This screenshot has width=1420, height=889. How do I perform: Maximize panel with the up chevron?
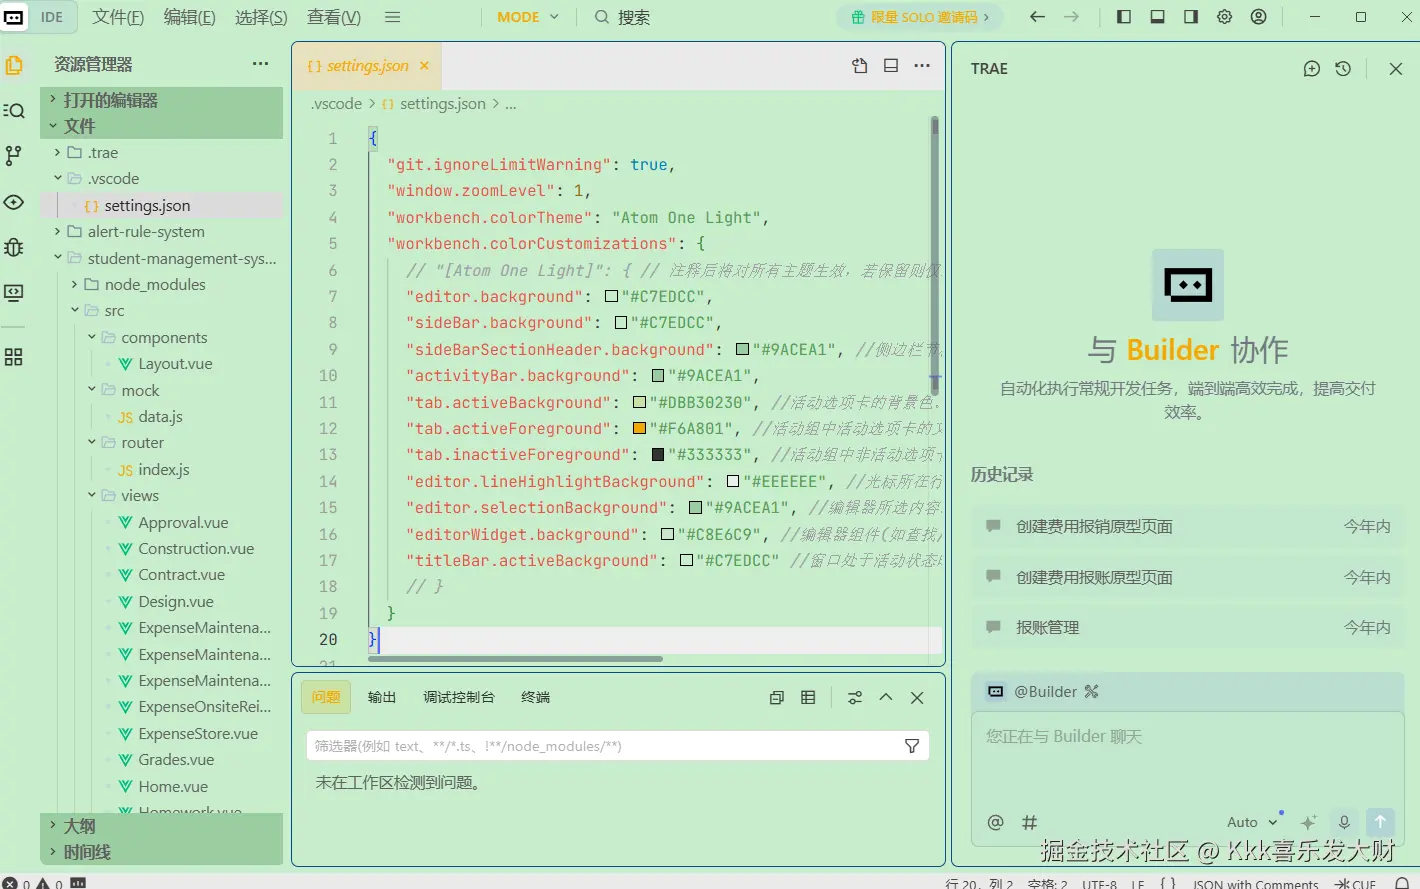[886, 698]
